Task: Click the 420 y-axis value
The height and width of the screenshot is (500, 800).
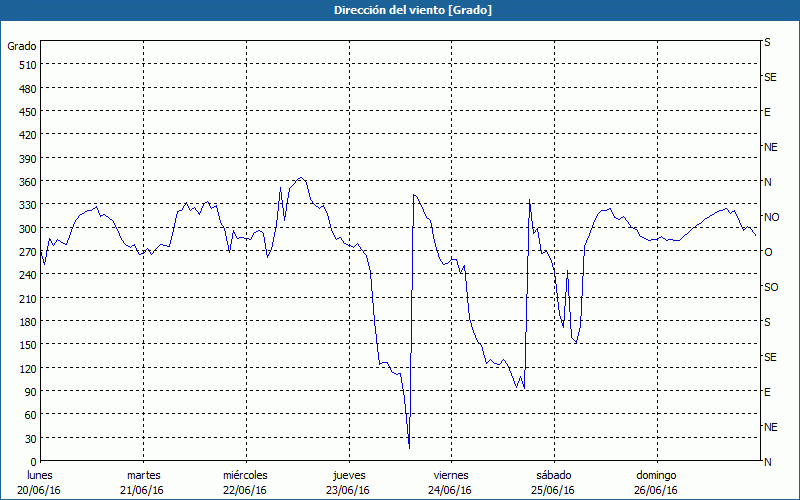Action: click(28, 135)
